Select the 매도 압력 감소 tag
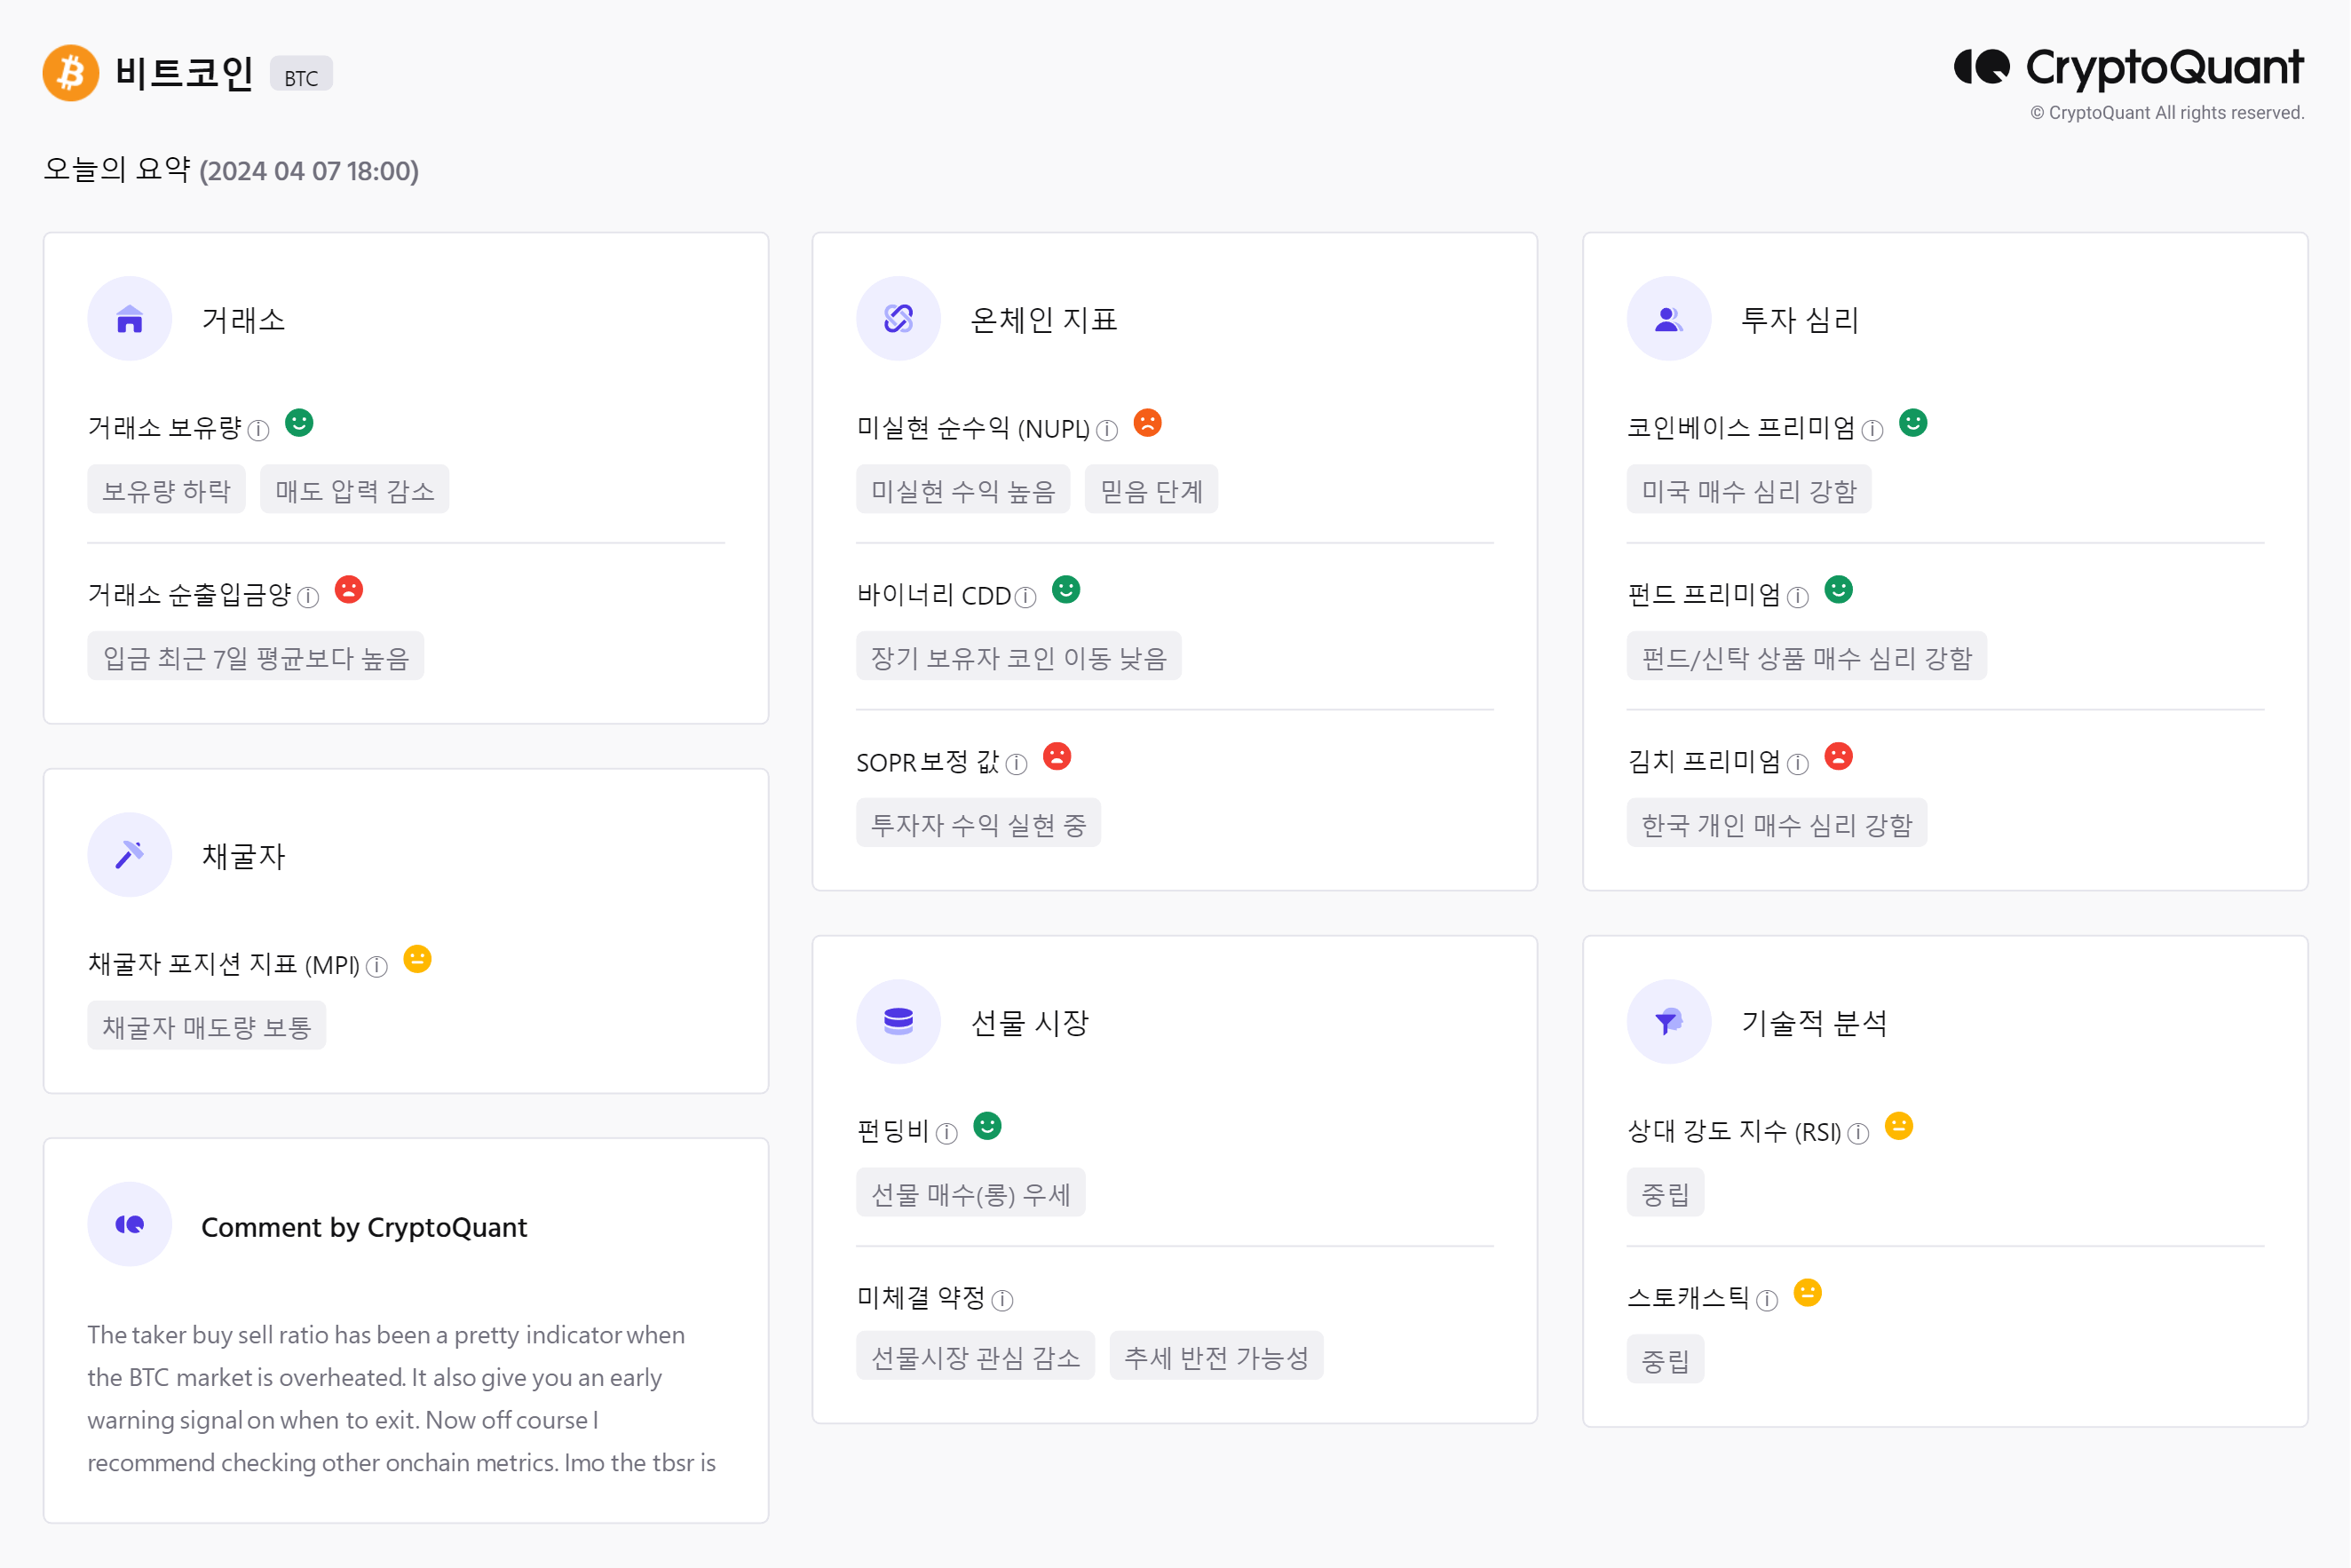The image size is (2351, 1568). (355, 490)
